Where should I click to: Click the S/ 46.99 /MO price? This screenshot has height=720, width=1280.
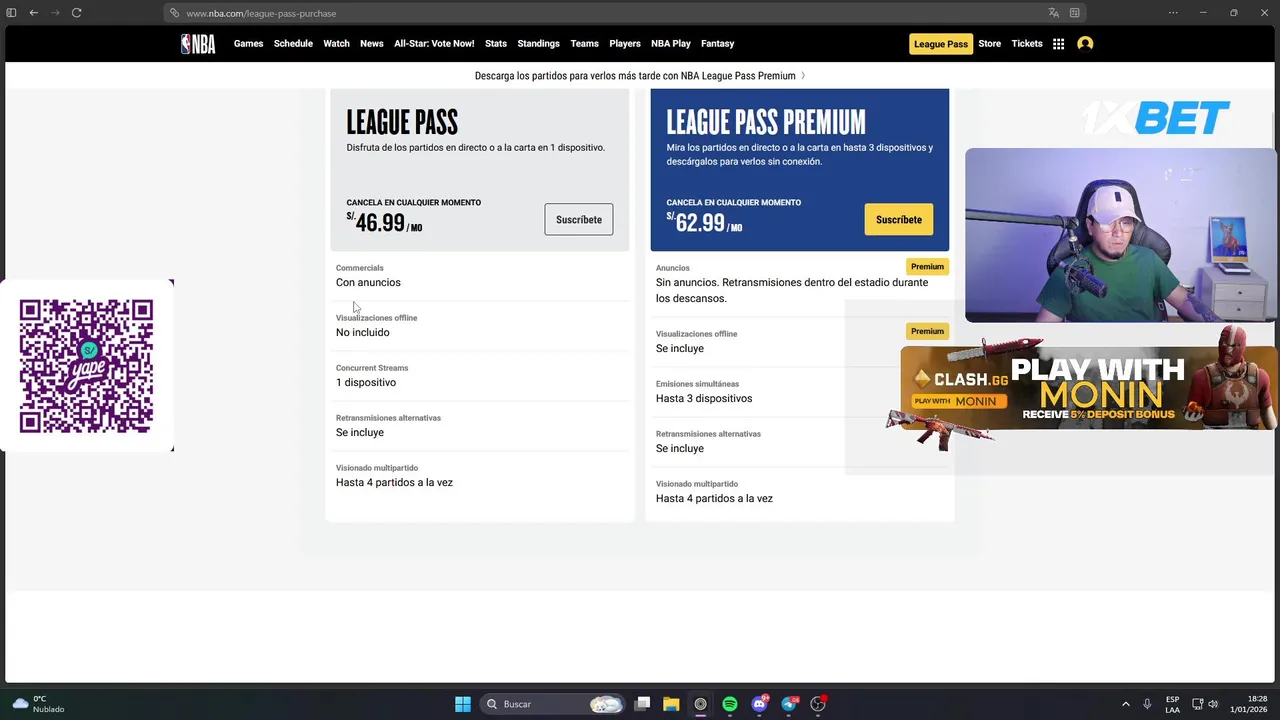[x=384, y=223]
